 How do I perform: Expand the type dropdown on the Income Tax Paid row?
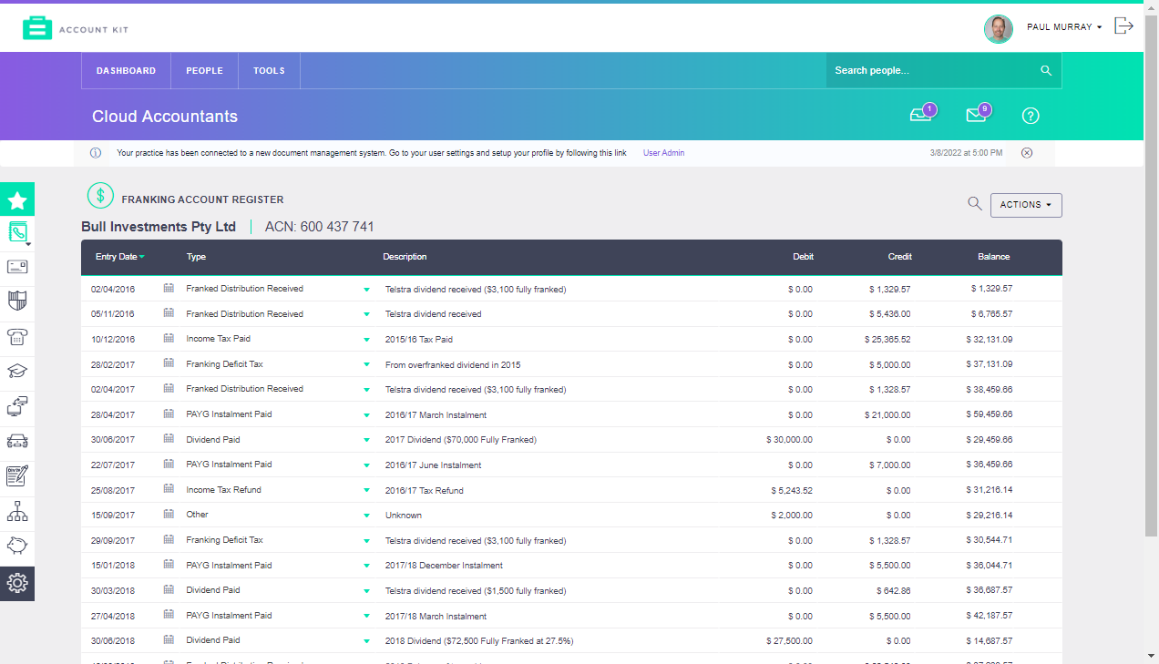pos(365,338)
